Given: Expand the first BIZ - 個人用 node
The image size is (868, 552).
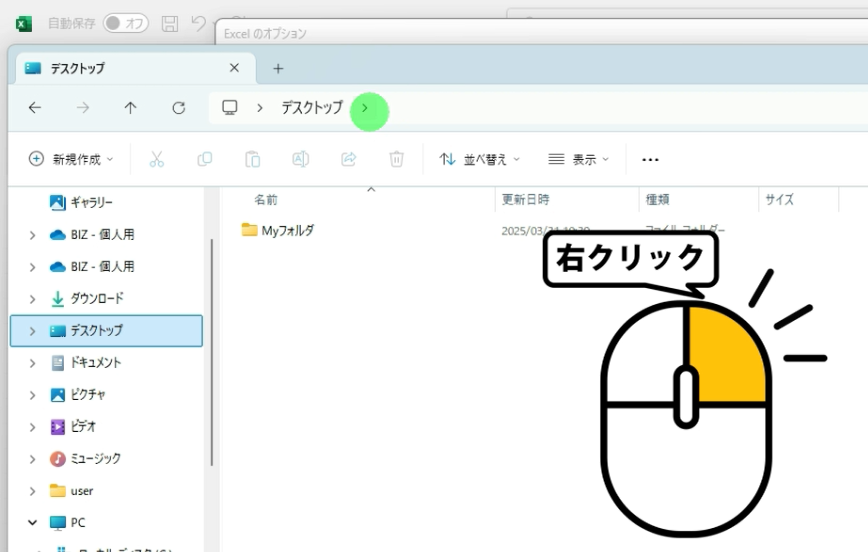Looking at the screenshot, I should [x=32, y=235].
